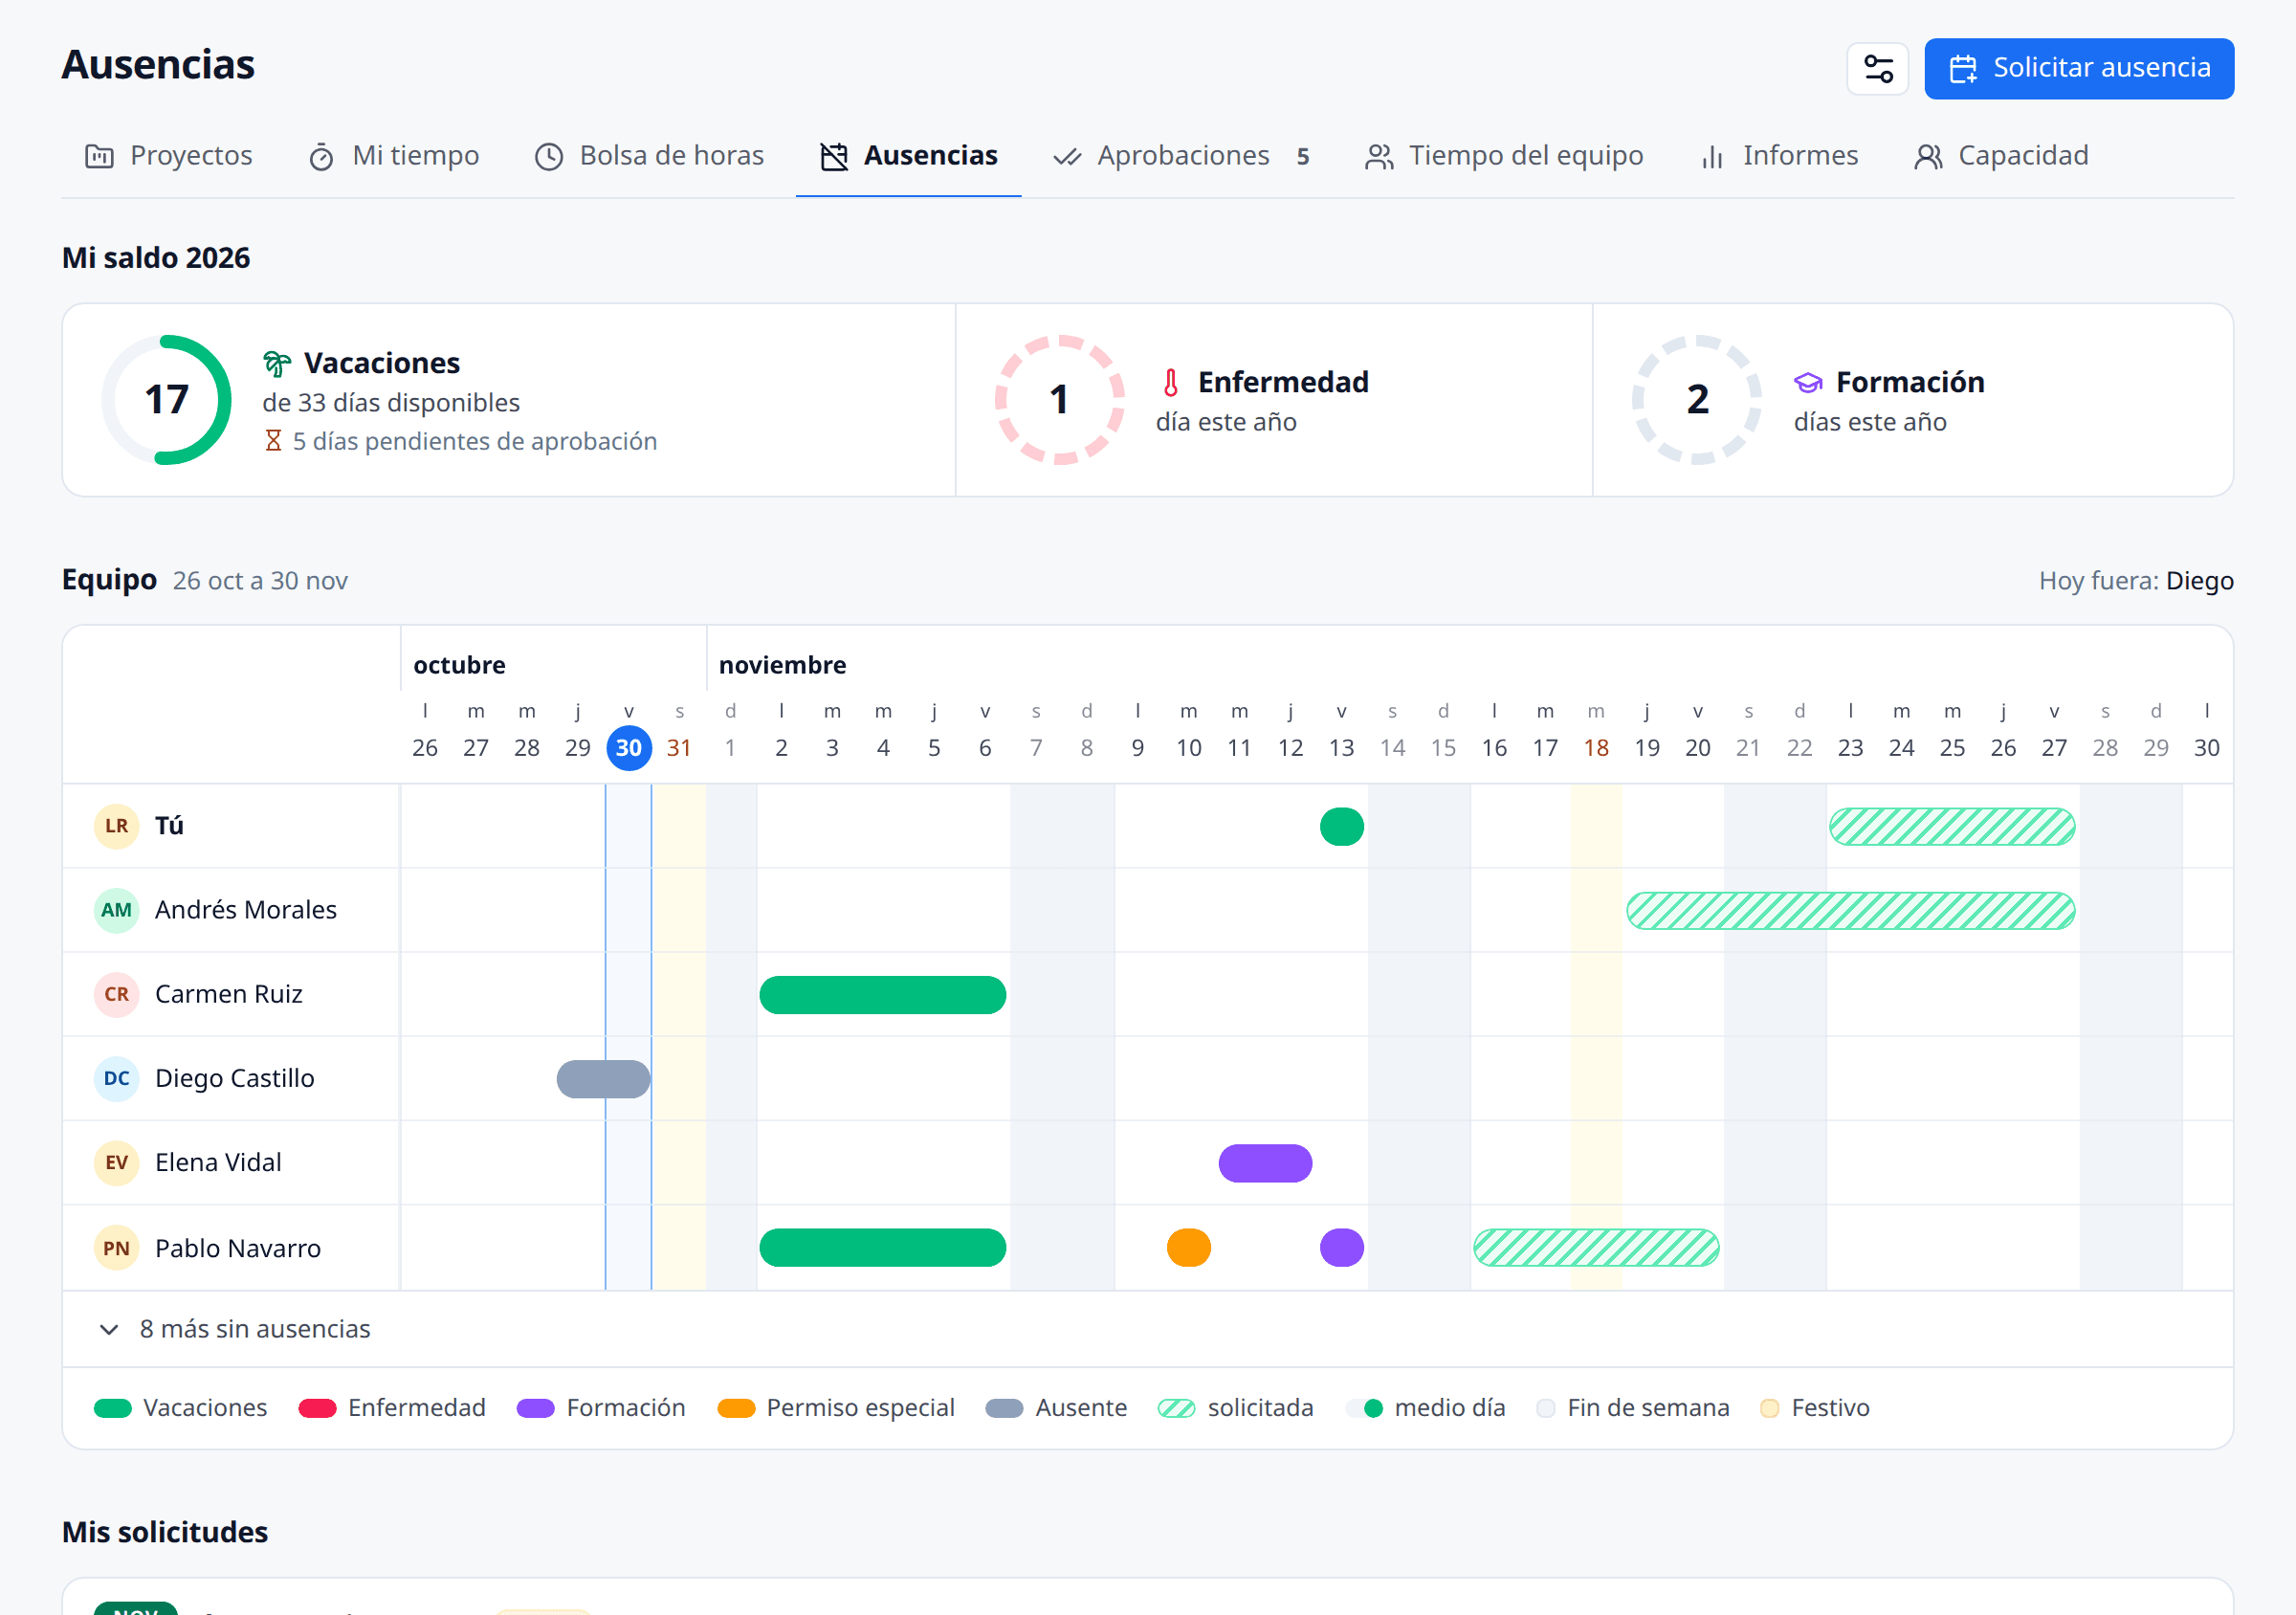Open Pablo Navarro's requested bar 16-20 November
Viewport: 2296px width, 1615px height.
click(x=1596, y=1248)
